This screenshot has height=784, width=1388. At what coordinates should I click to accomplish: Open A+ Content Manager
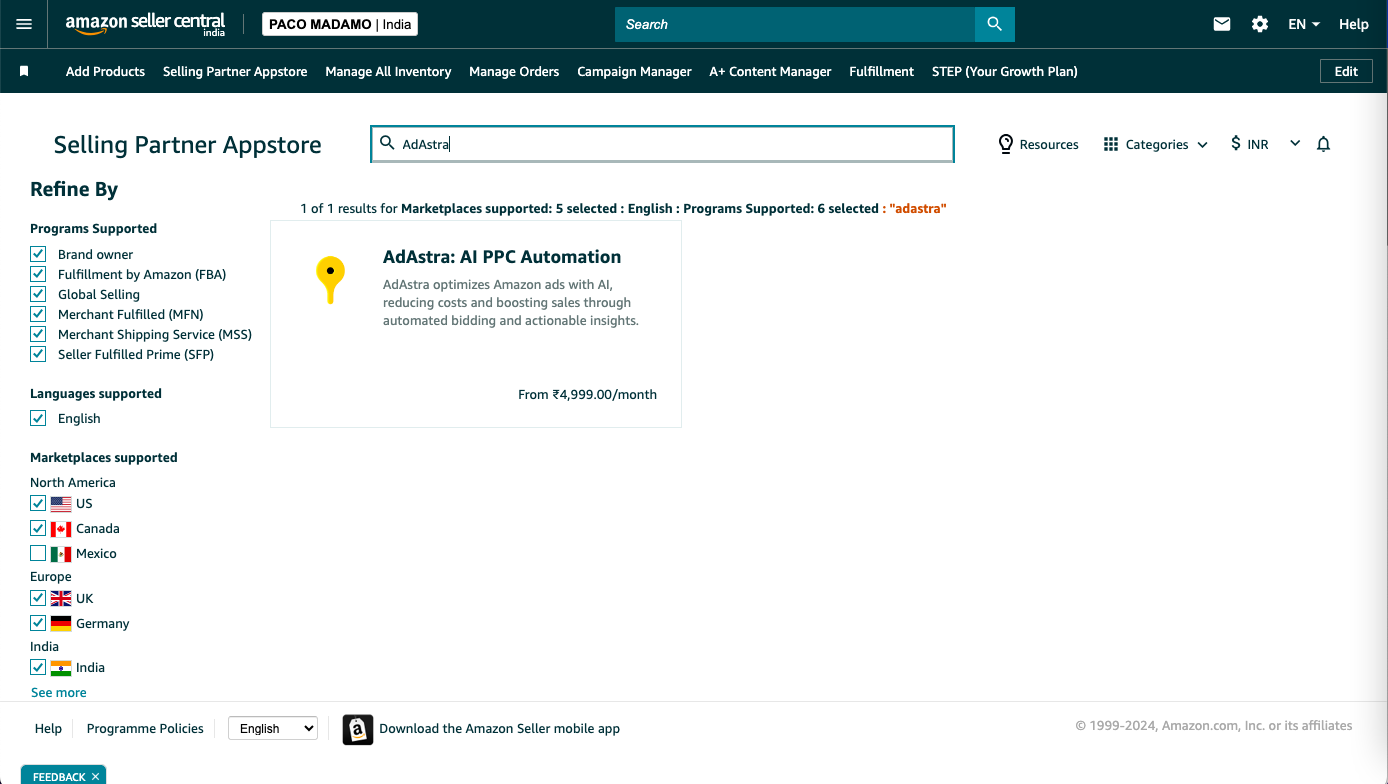pos(770,71)
